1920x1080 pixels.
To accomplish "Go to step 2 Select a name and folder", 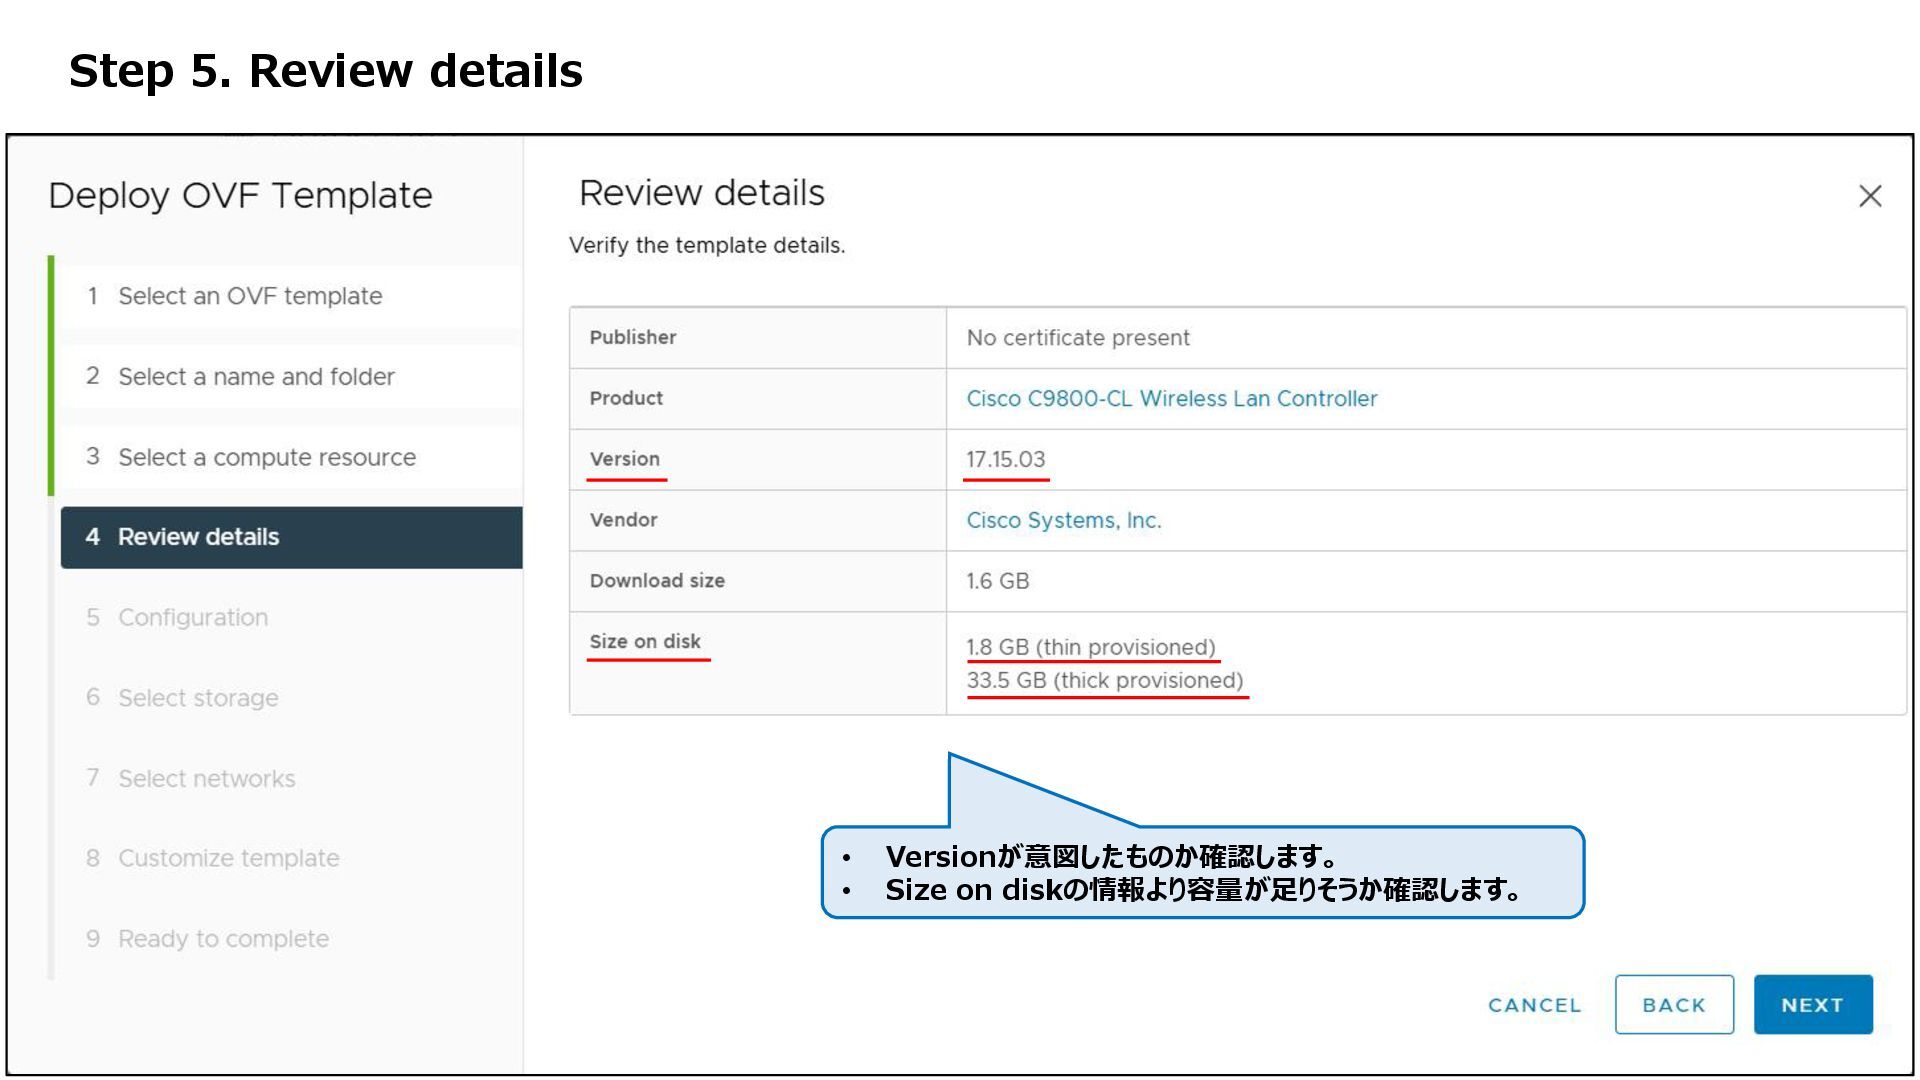I will click(256, 377).
